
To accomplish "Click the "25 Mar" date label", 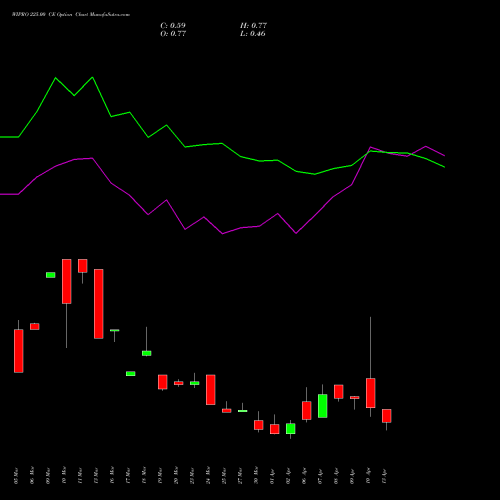I will [x=224, y=476].
